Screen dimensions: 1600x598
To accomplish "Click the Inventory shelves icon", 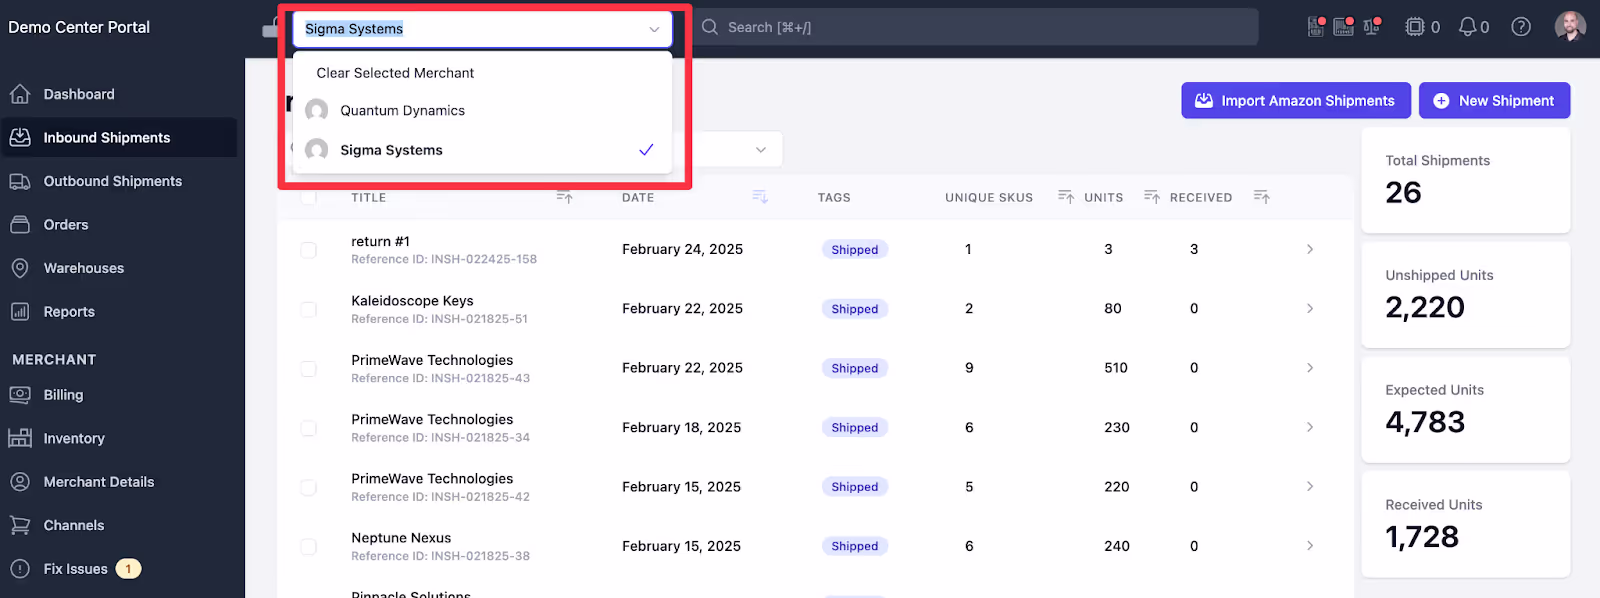I will pyautogui.click(x=20, y=438).
